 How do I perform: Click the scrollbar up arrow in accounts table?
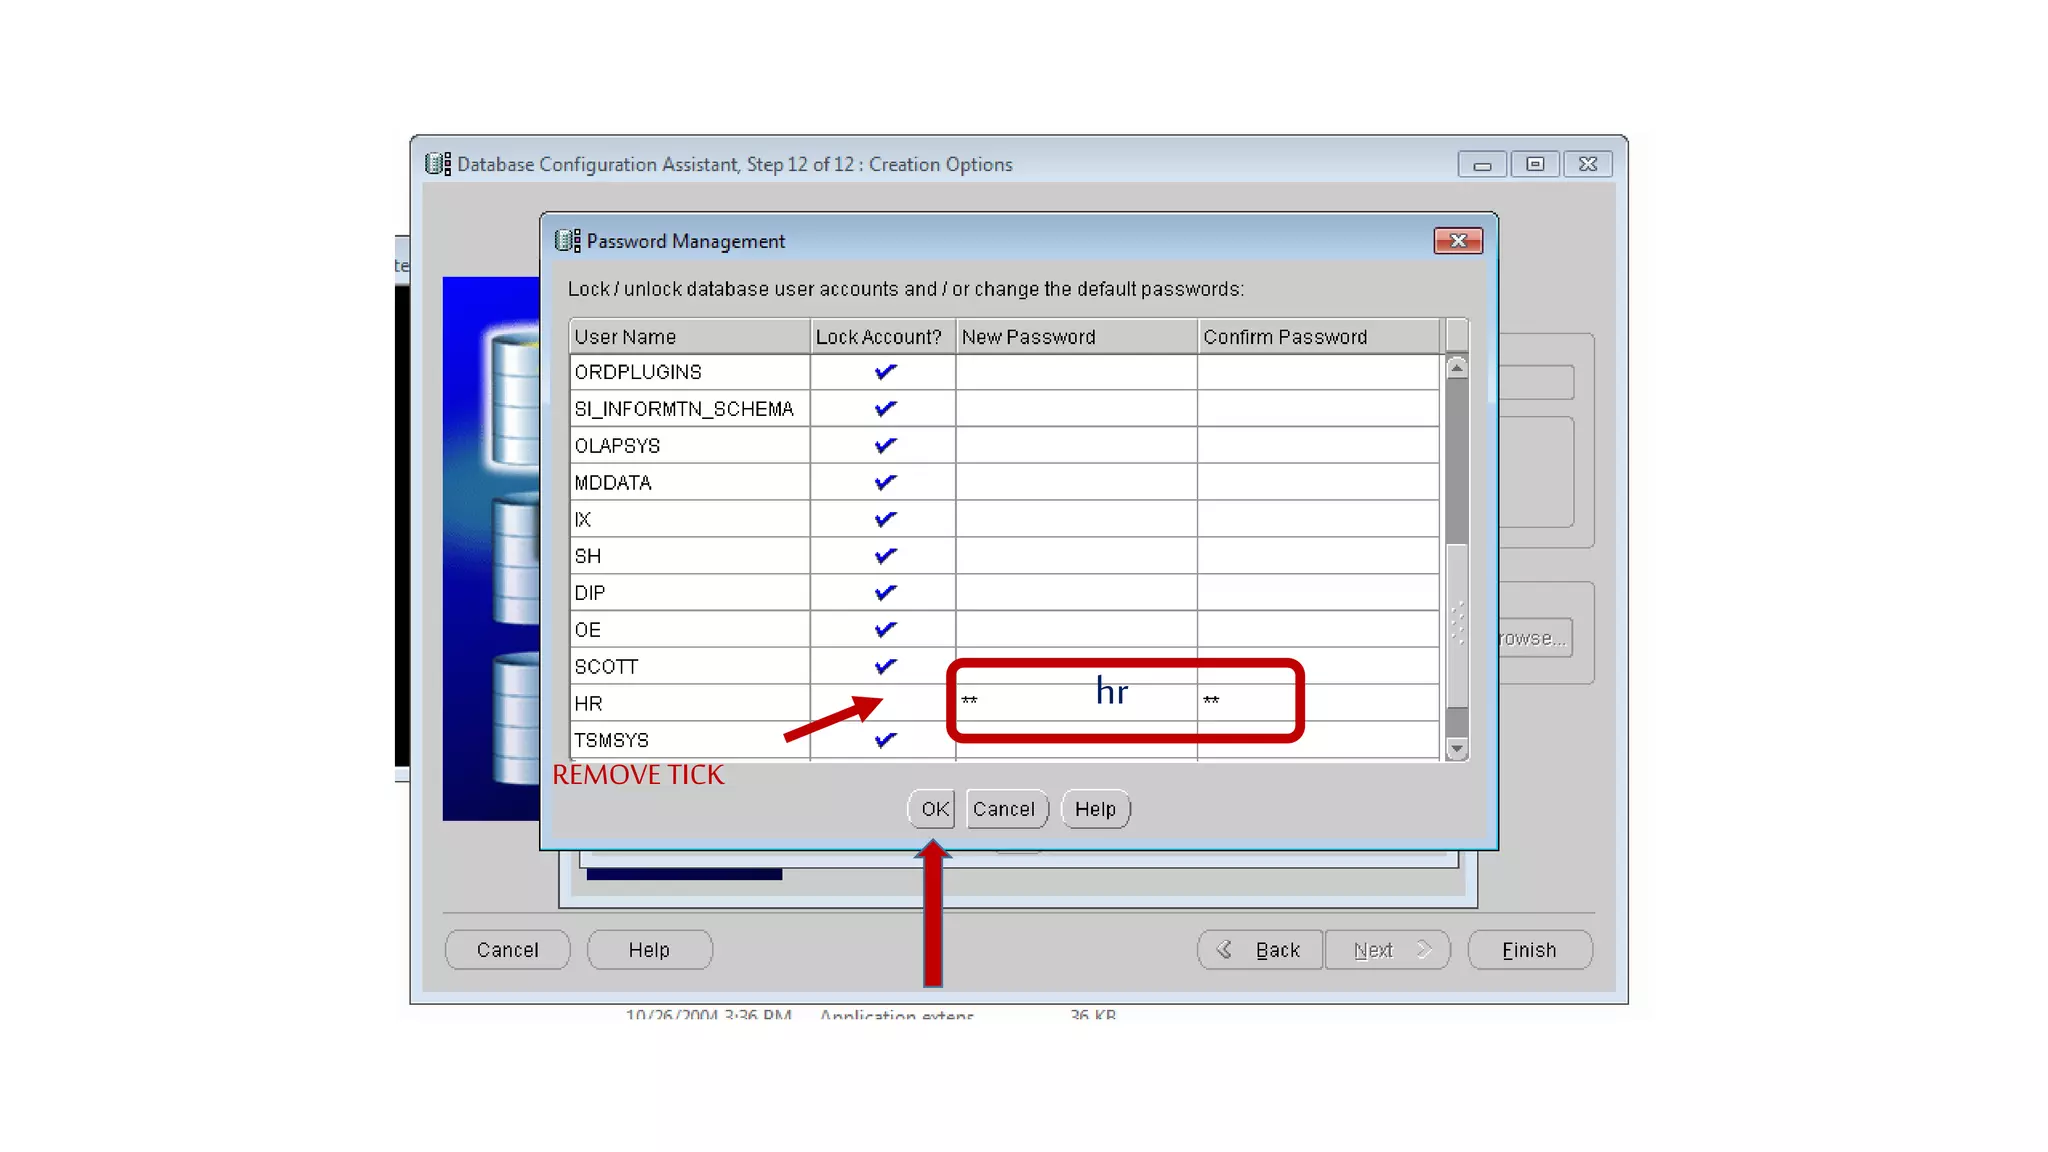click(x=1457, y=368)
